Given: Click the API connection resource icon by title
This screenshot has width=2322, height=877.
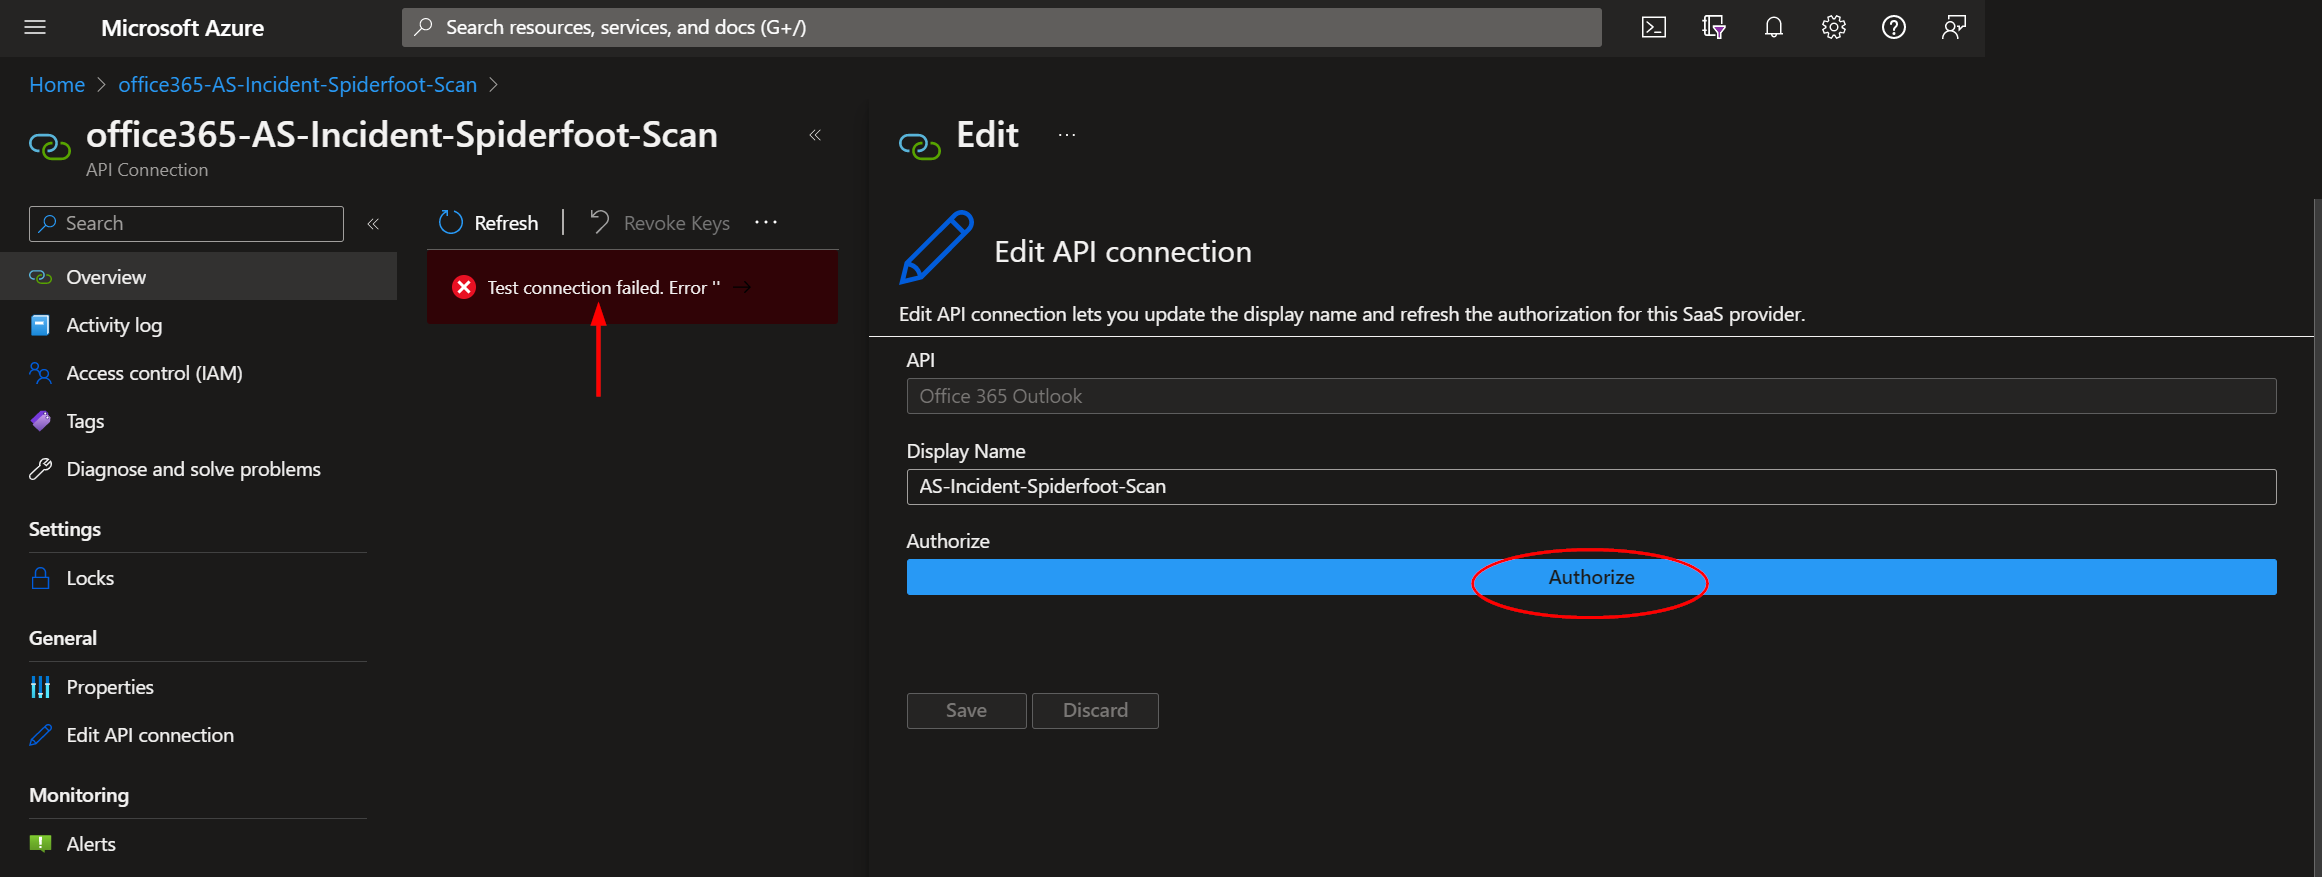Looking at the screenshot, I should click(50, 147).
